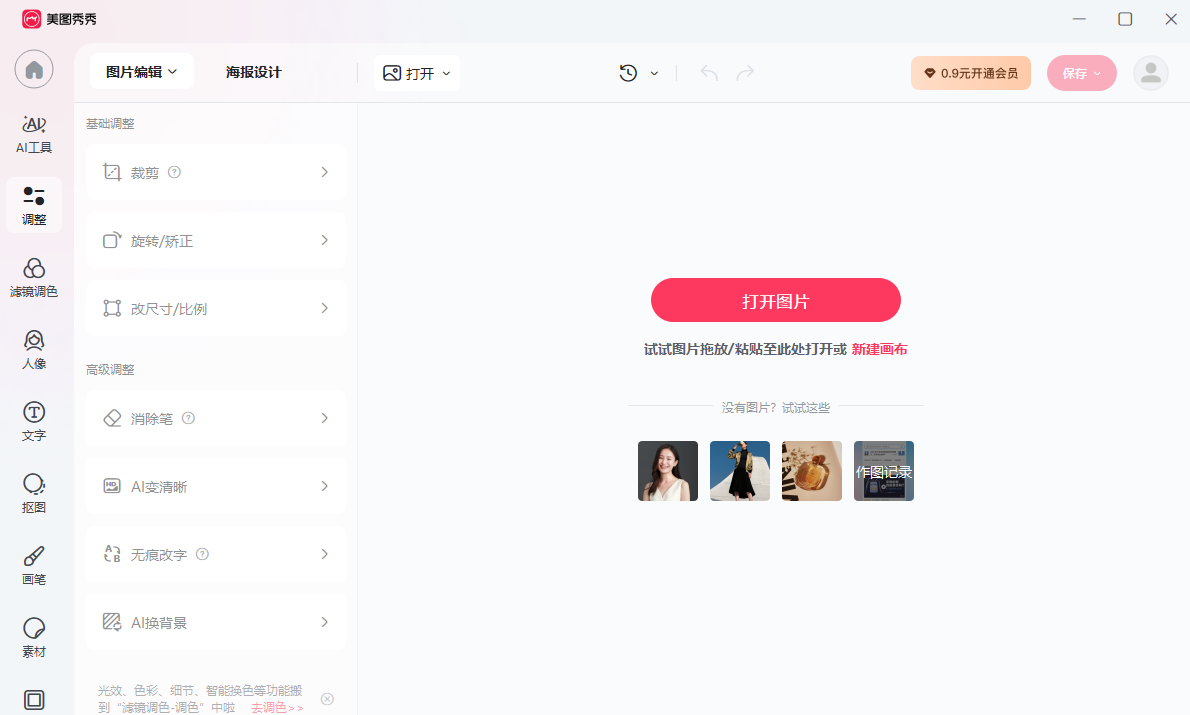Viewport: 1190px width, 715px height.
Task: Open the 消除笔 eraser pen option
Action: pyautogui.click(x=216, y=418)
